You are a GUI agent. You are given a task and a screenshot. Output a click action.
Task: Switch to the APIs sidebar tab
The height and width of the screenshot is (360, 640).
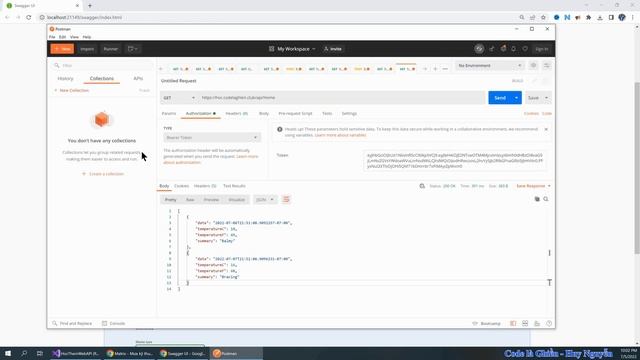(138, 78)
